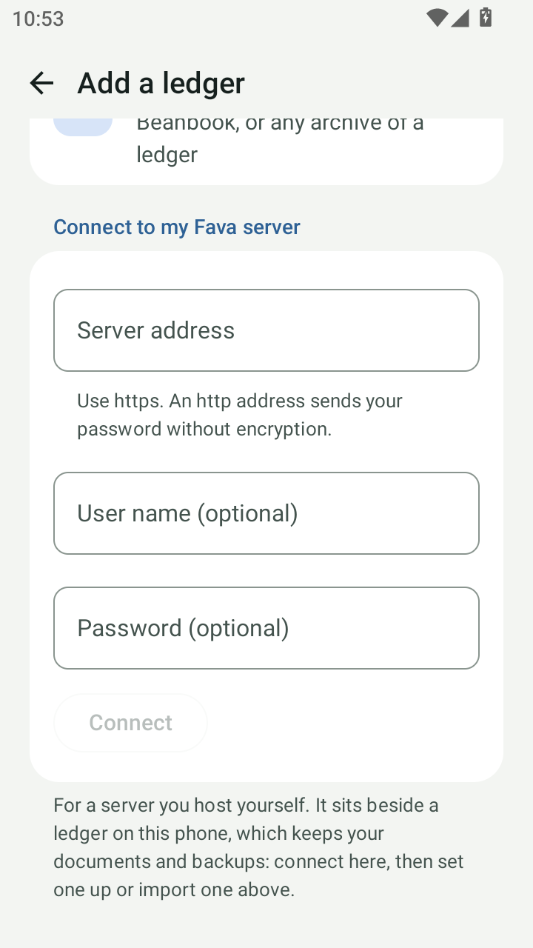Tap the 10:53 status bar clock
Image resolution: width=533 pixels, height=948 pixels.
[x=38, y=19]
